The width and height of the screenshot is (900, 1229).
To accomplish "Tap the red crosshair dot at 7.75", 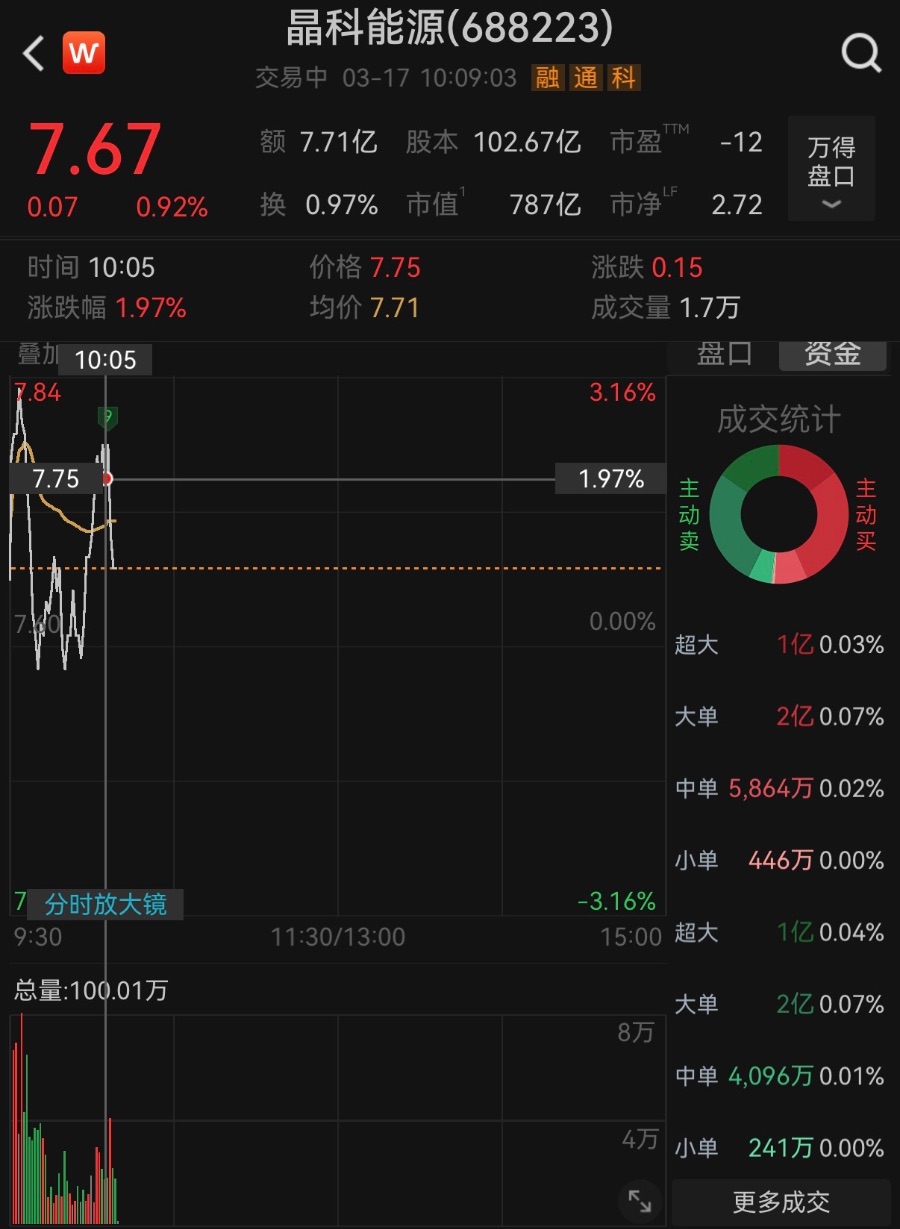I will 107,479.
